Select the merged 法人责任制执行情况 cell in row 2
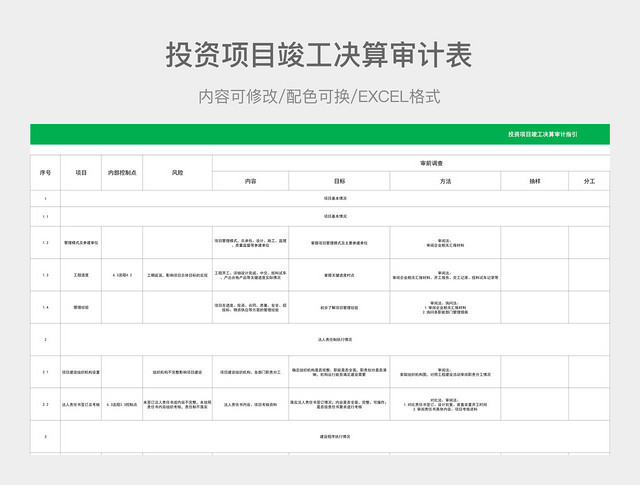 tap(335, 339)
